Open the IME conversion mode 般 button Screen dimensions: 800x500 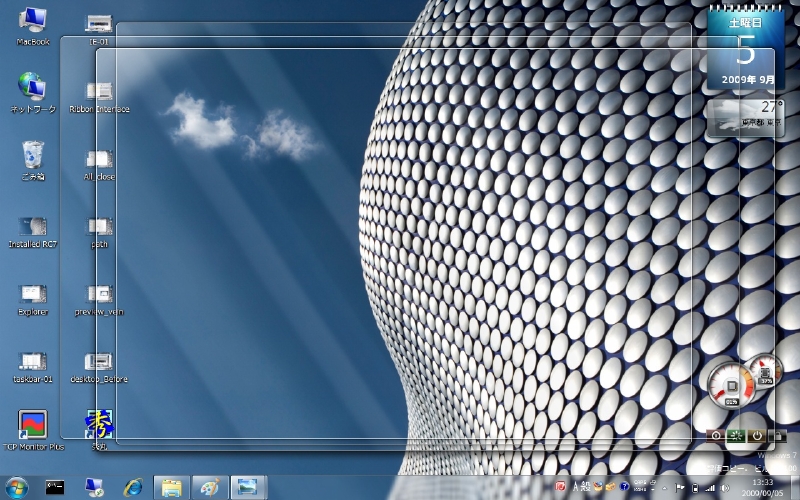[x=585, y=487]
